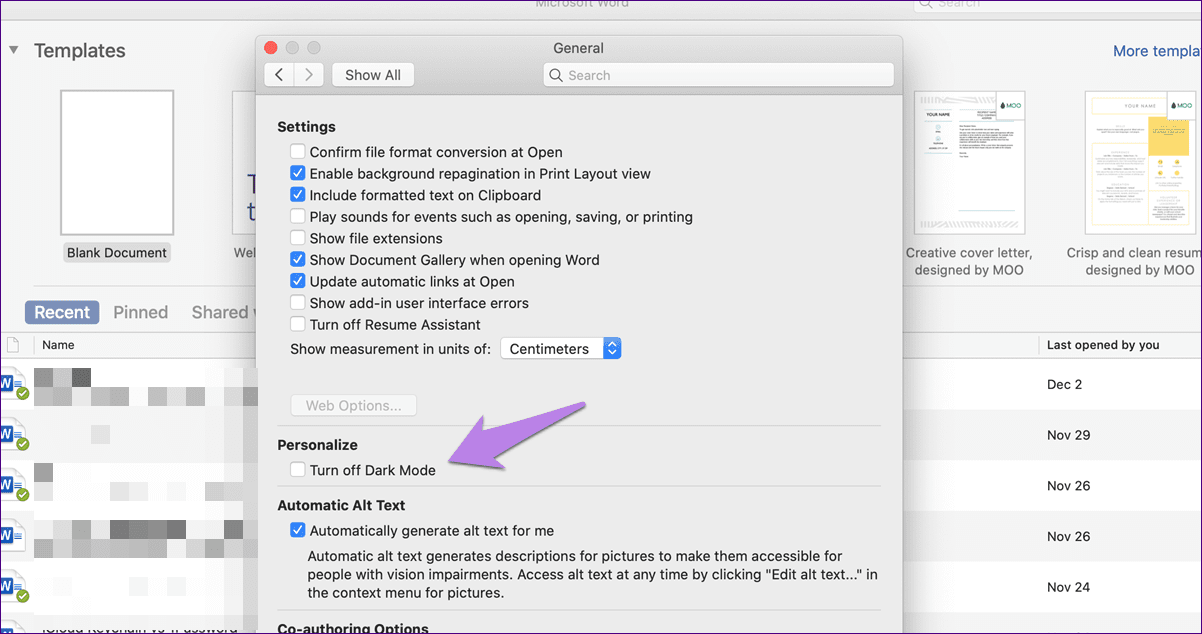Viewport: 1202px width, 634px height.
Task: Enable Play sounds for events checkbox
Action: tap(298, 217)
